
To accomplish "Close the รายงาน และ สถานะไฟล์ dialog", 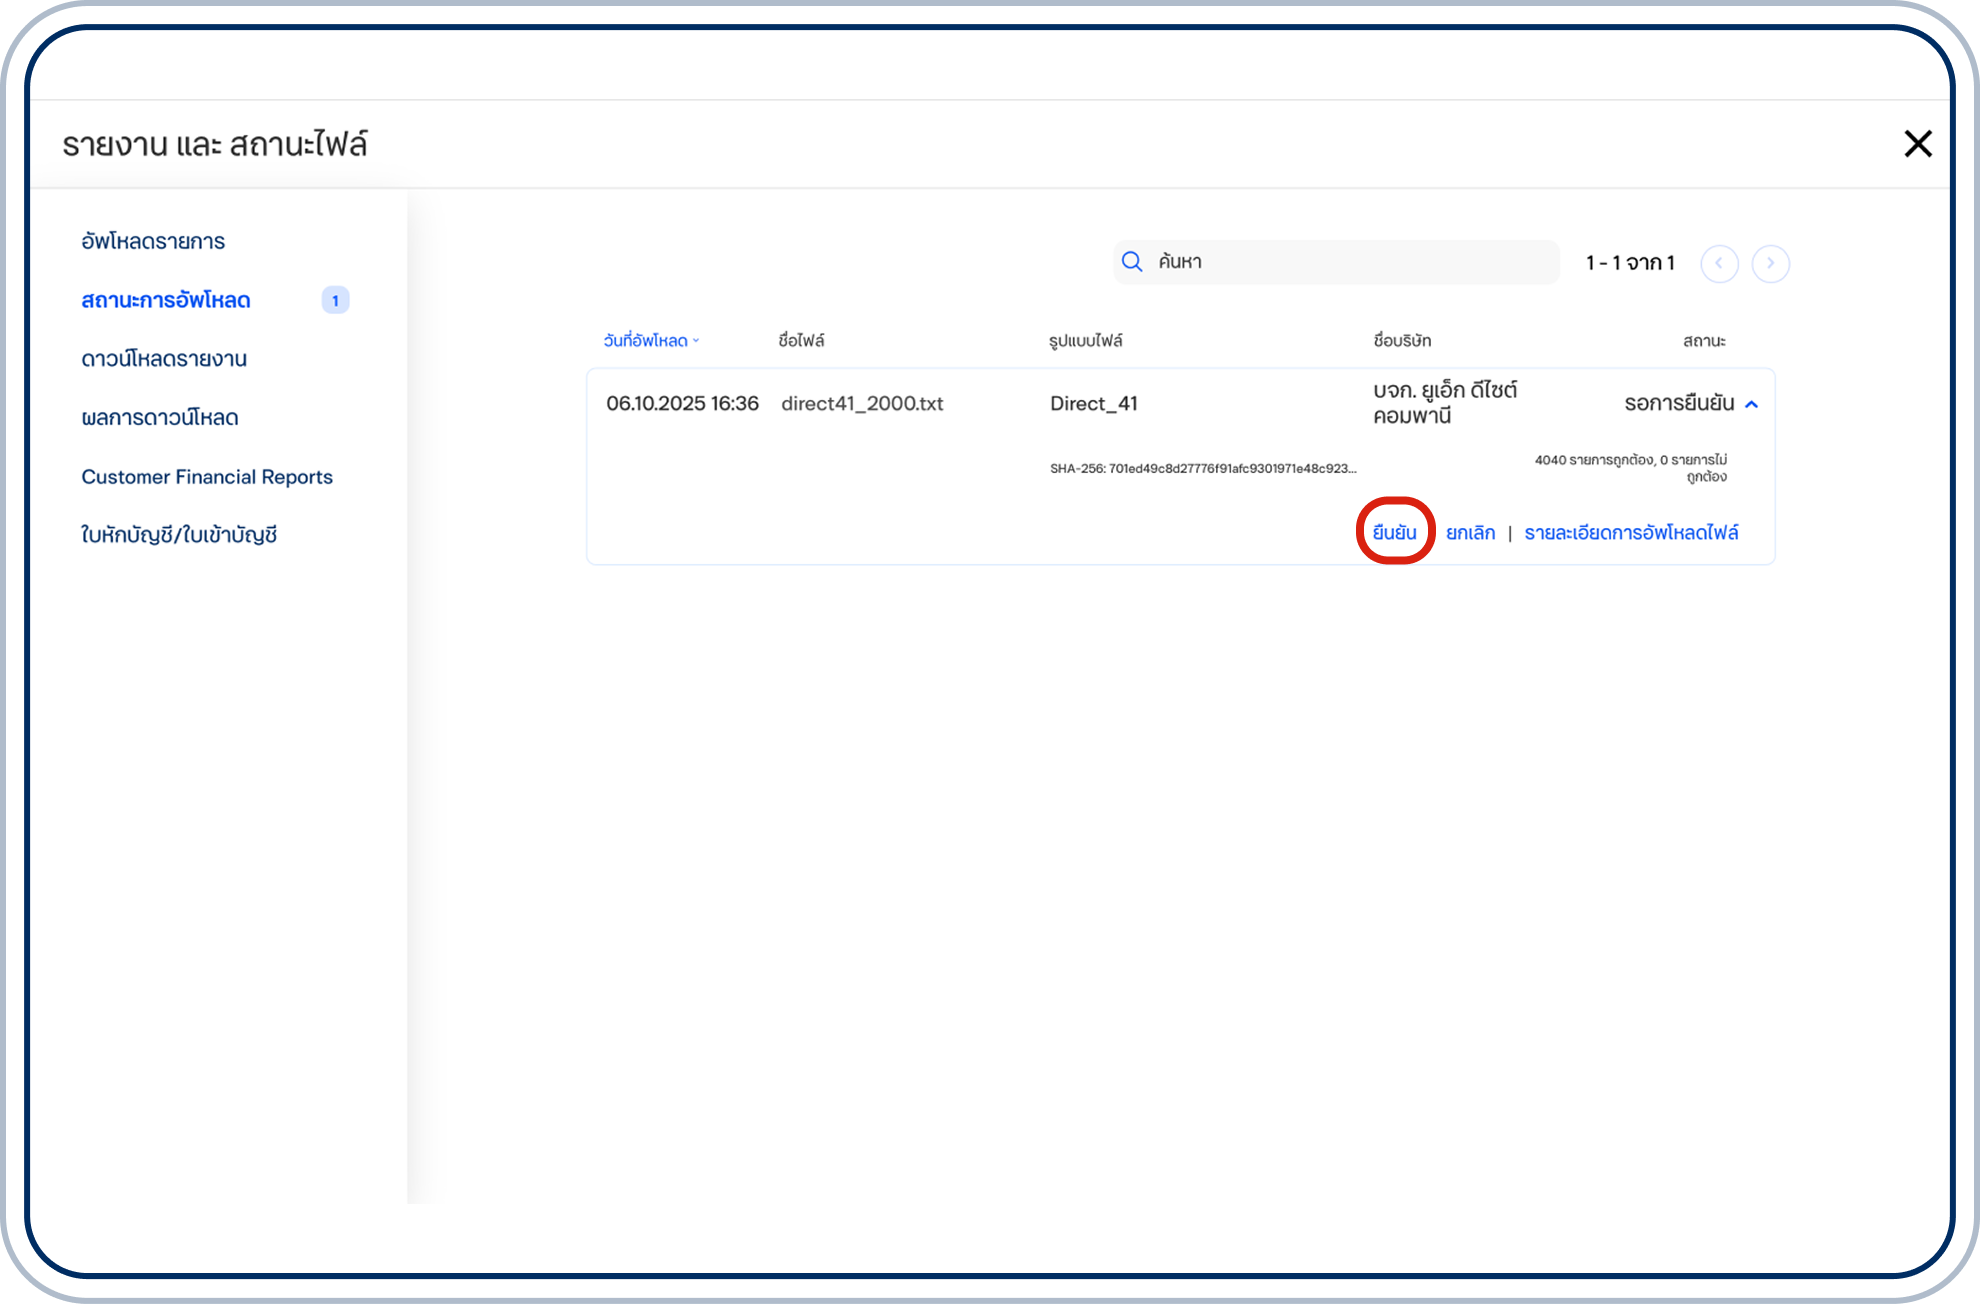I will pos(1917,144).
